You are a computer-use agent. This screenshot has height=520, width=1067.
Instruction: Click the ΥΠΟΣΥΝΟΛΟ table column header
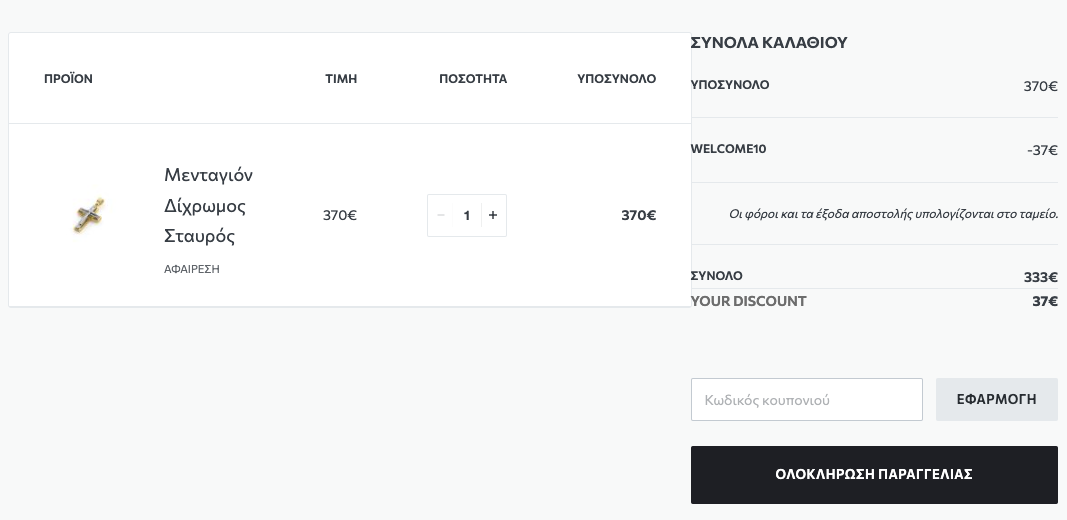[617, 79]
